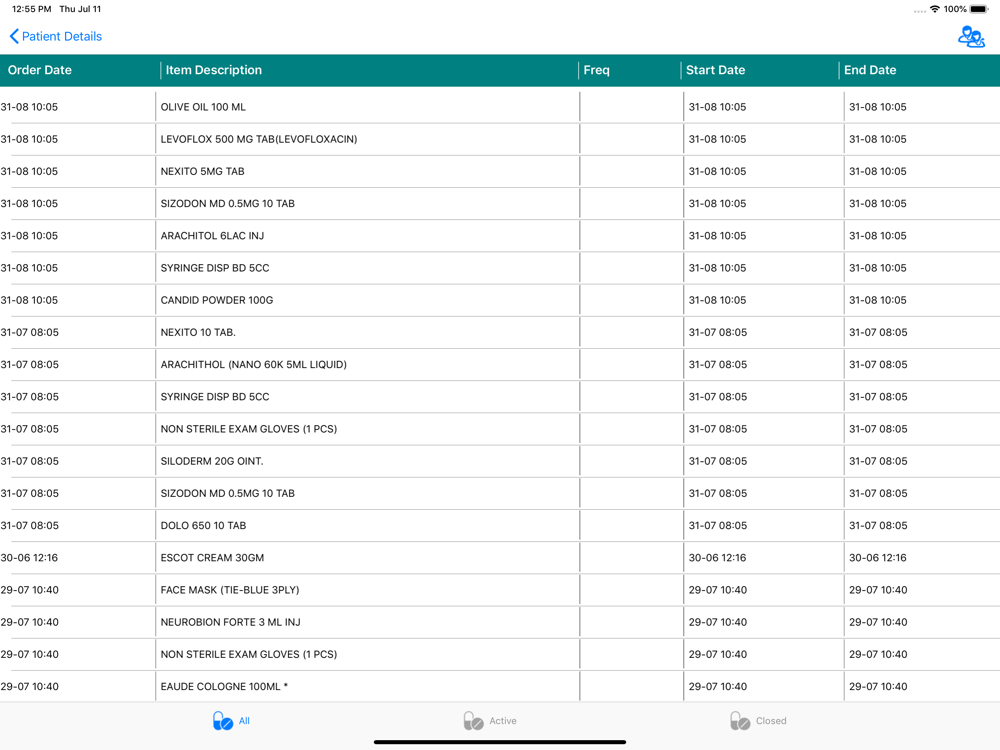Select the SILODERM 20G OINT. item
Image resolution: width=1000 pixels, height=750 pixels.
[x=212, y=461]
